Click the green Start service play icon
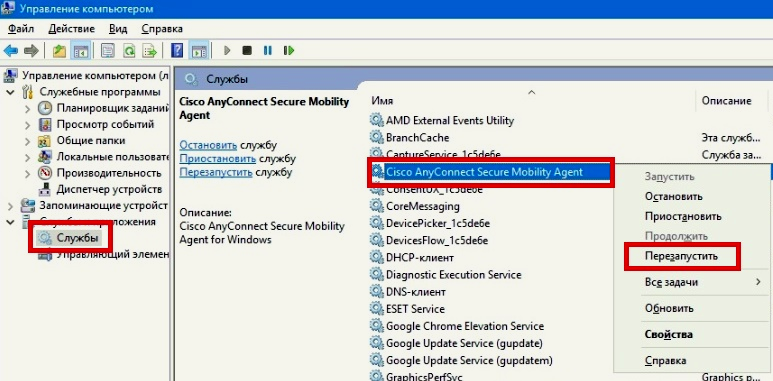This screenshot has width=773, height=381. pos(227,50)
